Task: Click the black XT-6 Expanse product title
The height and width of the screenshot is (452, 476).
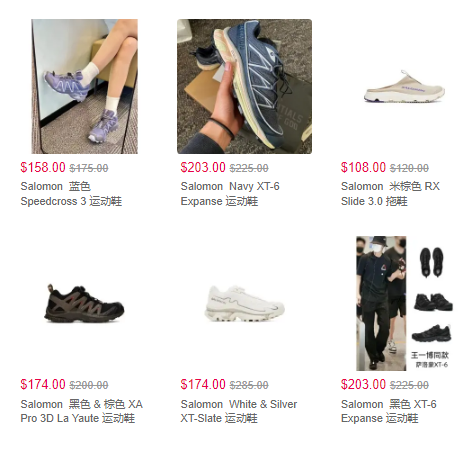Action: [x=389, y=411]
